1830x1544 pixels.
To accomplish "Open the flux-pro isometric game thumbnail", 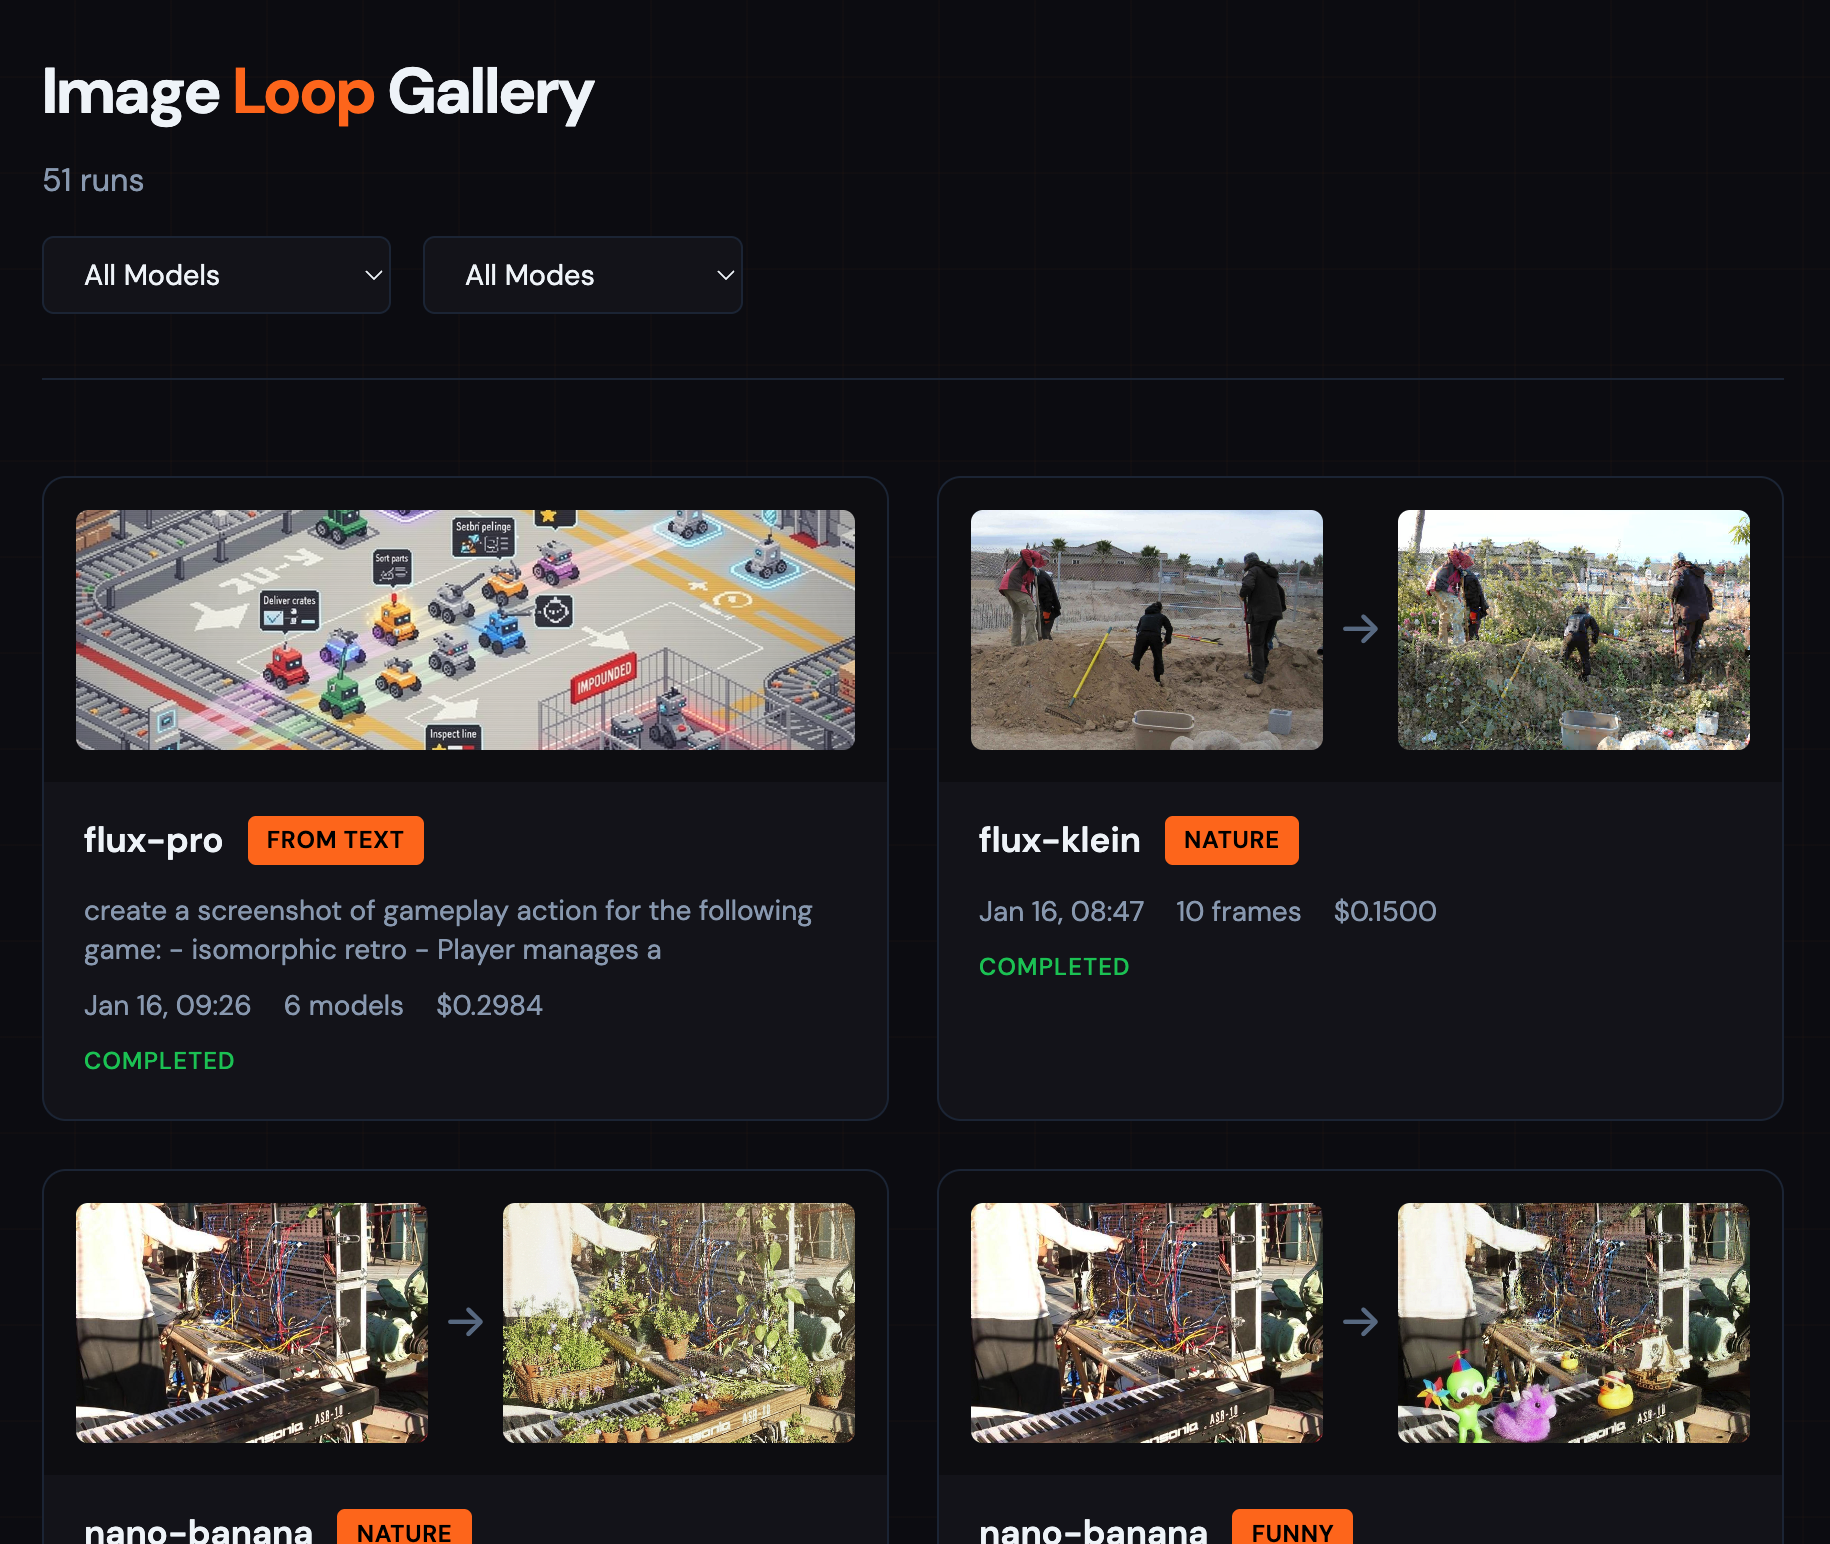I will tap(465, 630).
